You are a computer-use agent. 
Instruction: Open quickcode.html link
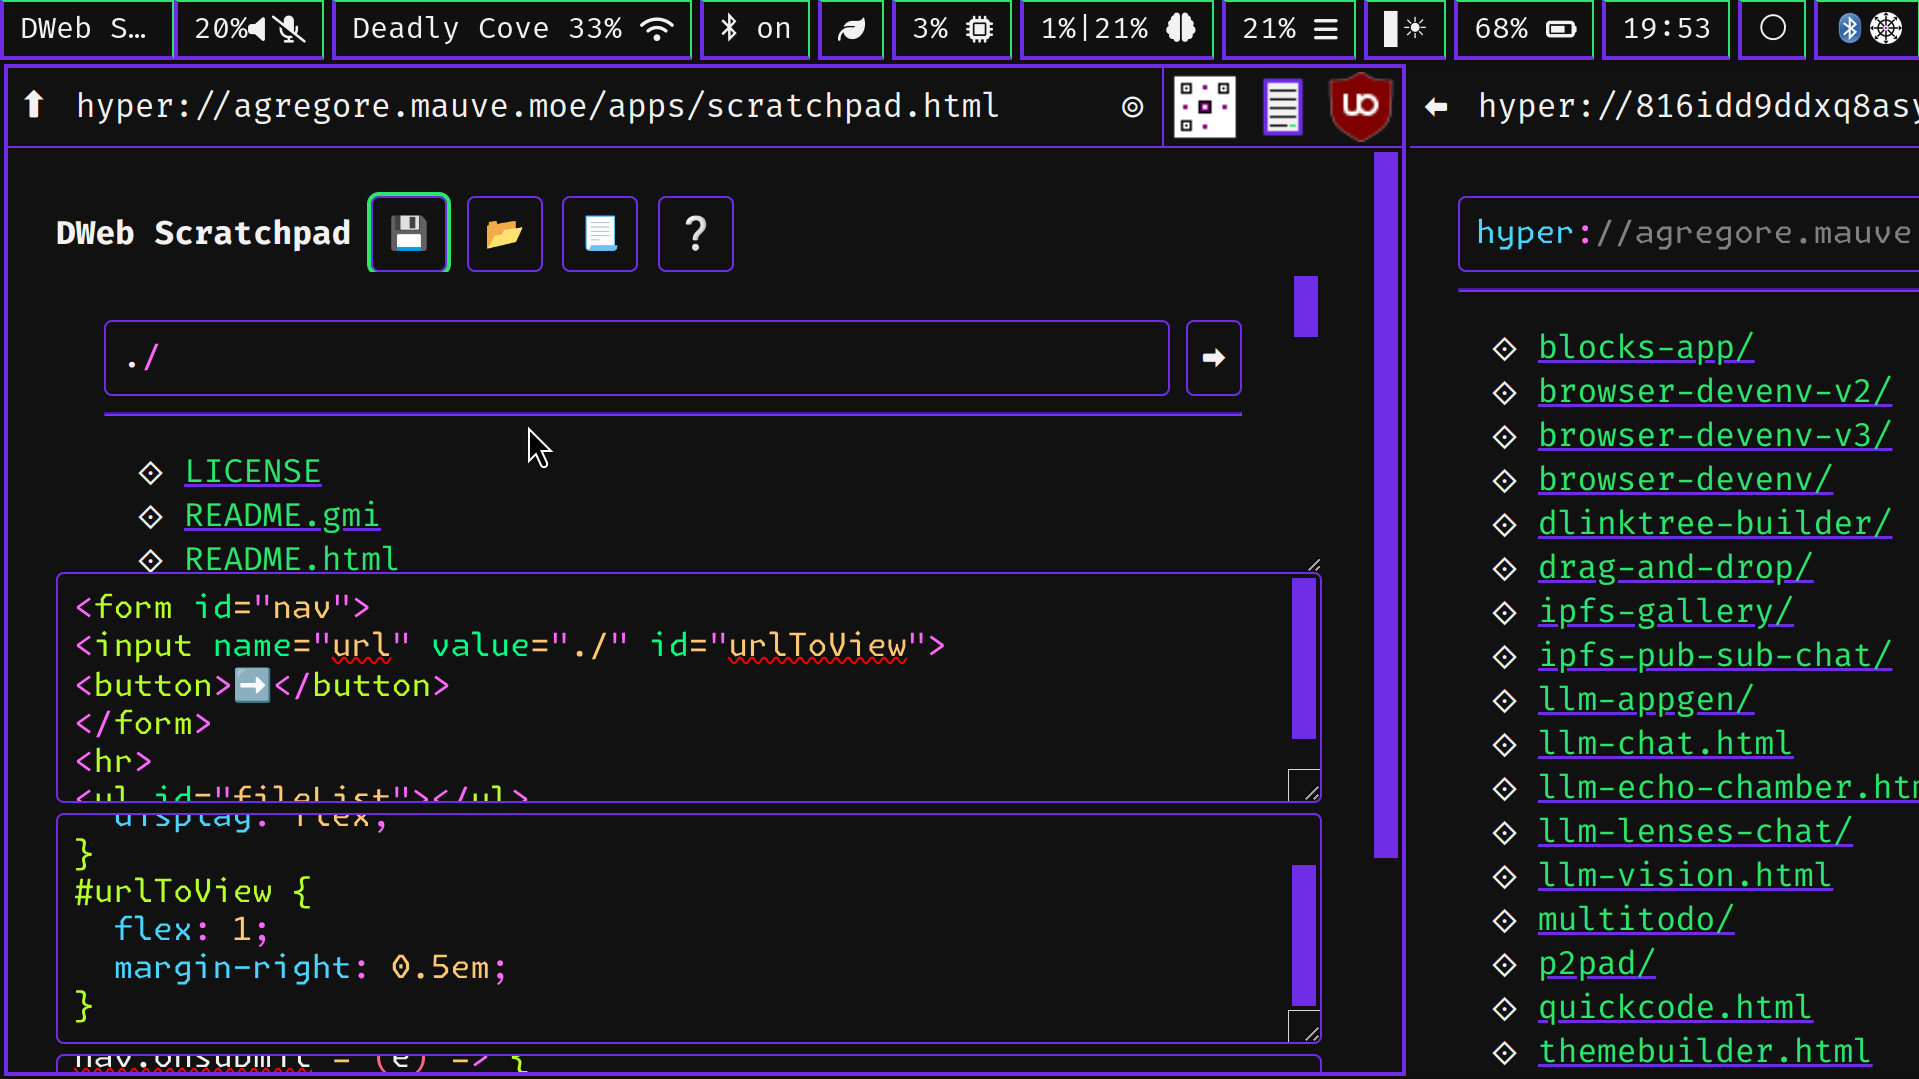pyautogui.click(x=1675, y=1007)
